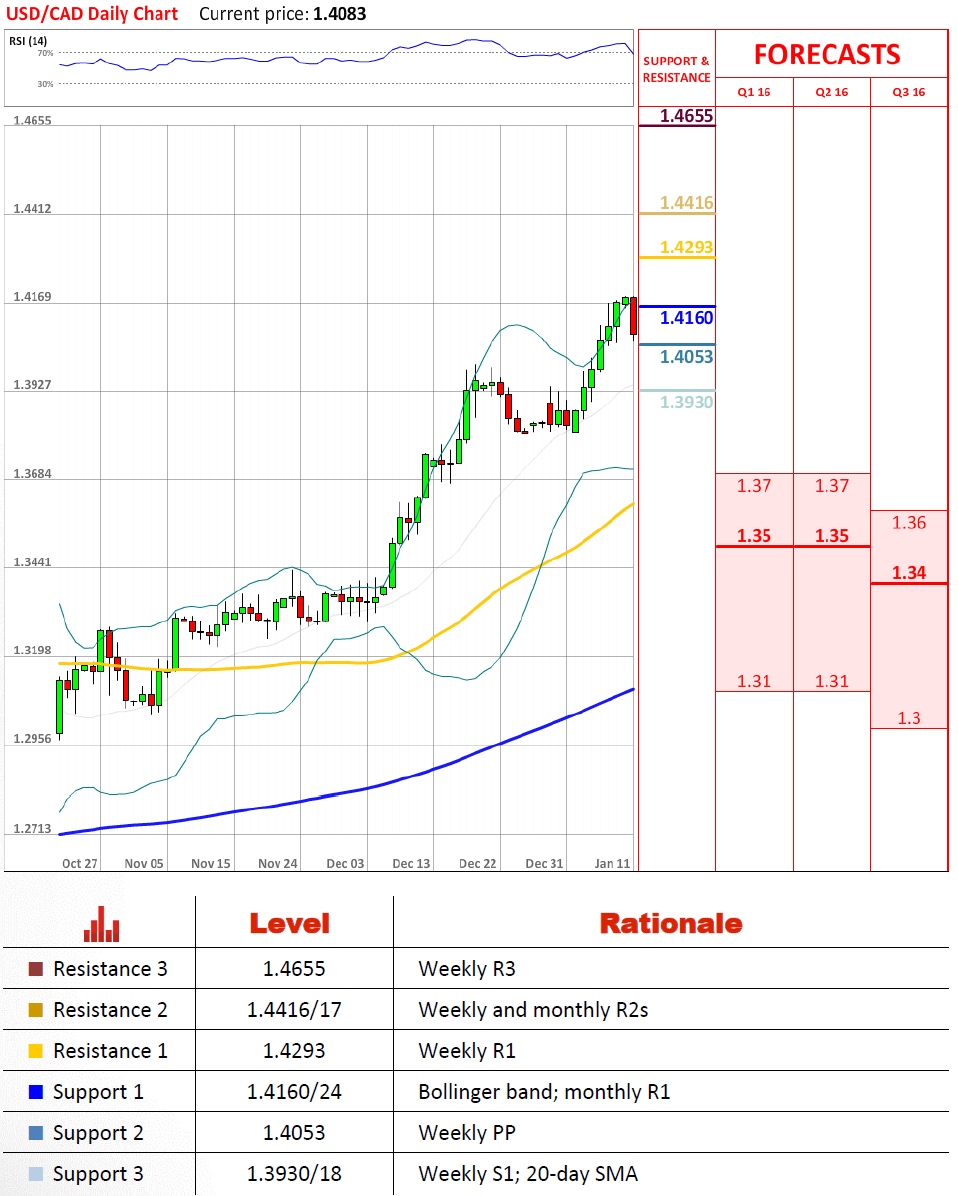Click the FORECASTS heading
958x1196 pixels.
click(x=826, y=54)
